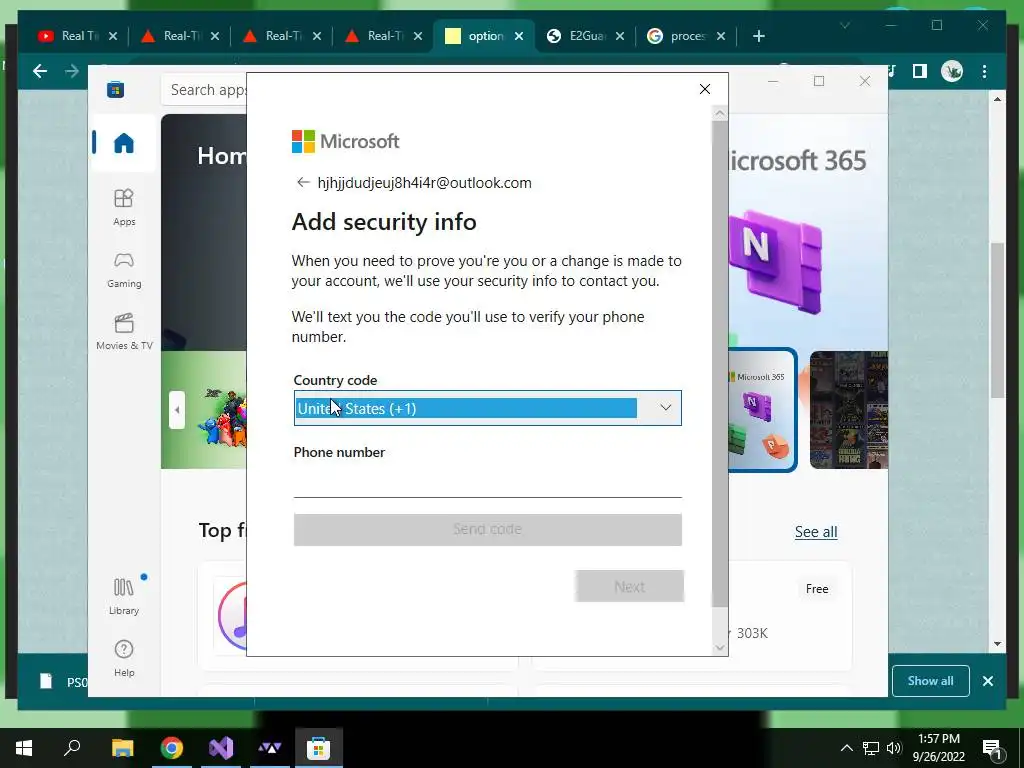The image size is (1024, 768).
Task: Select the games collection carousel thumbnail
Action: (848, 409)
